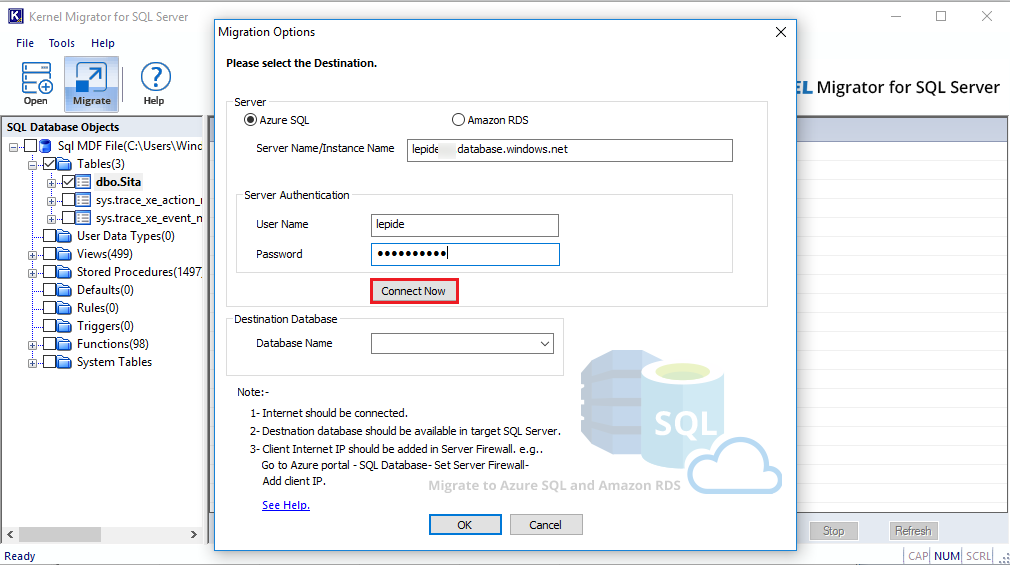Toggle the Tables(3) checkbox

click(49, 164)
